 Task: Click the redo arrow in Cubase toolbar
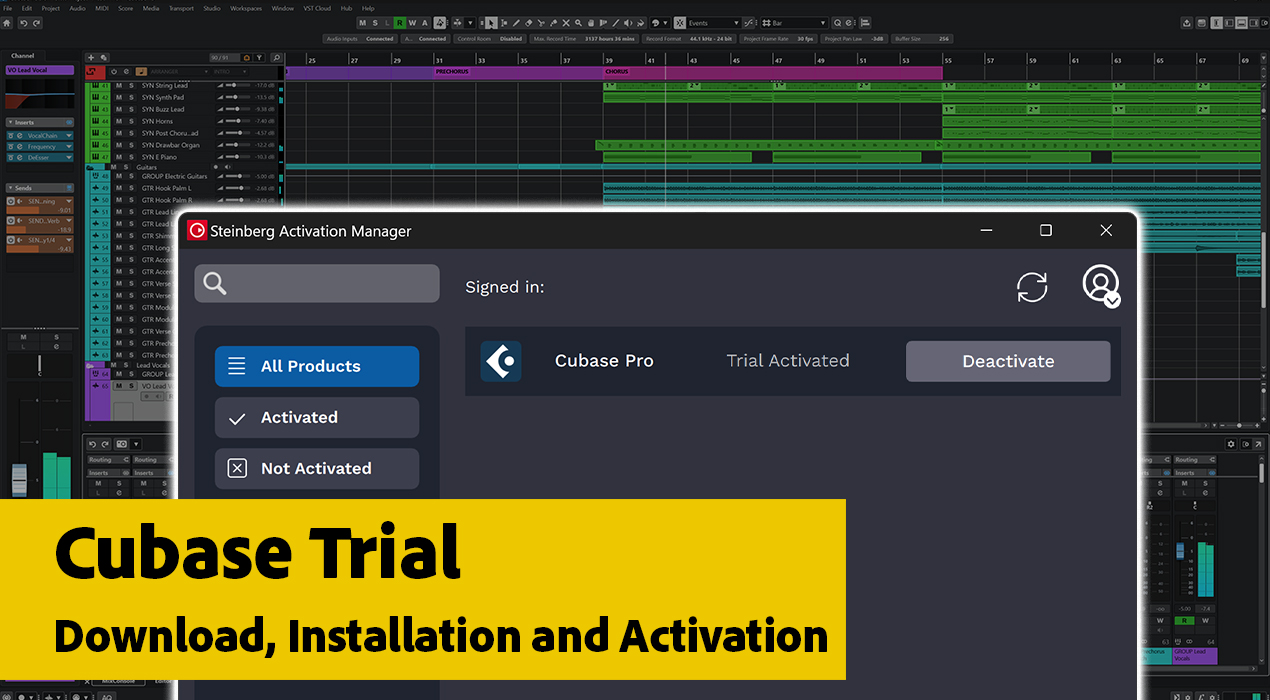tap(37, 23)
